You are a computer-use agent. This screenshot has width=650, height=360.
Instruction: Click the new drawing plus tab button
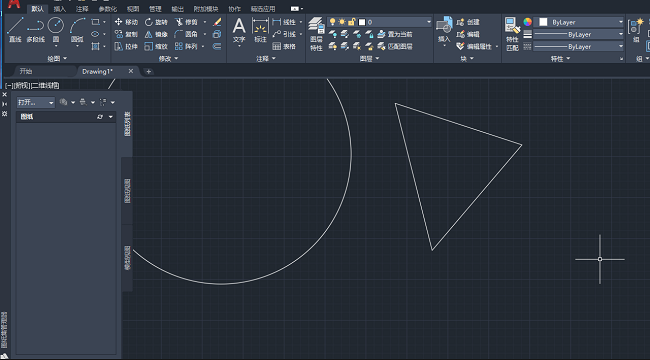(148, 72)
